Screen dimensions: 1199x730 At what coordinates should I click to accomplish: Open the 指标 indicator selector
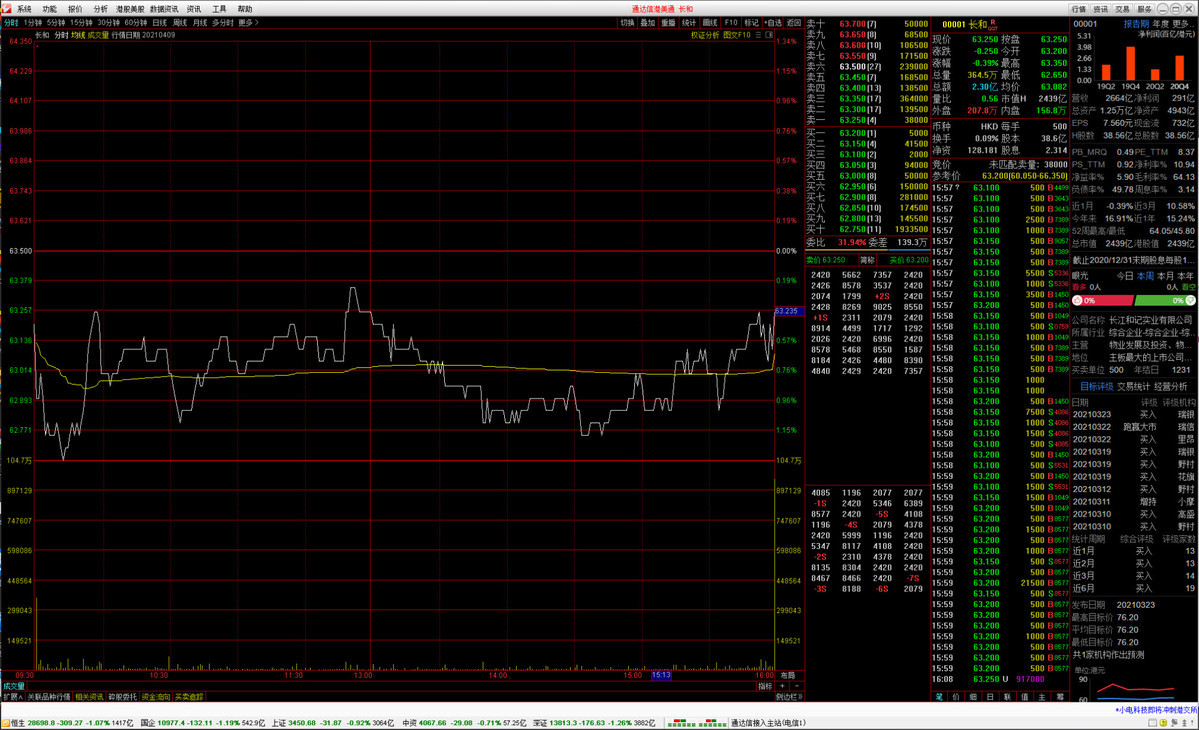pos(765,686)
